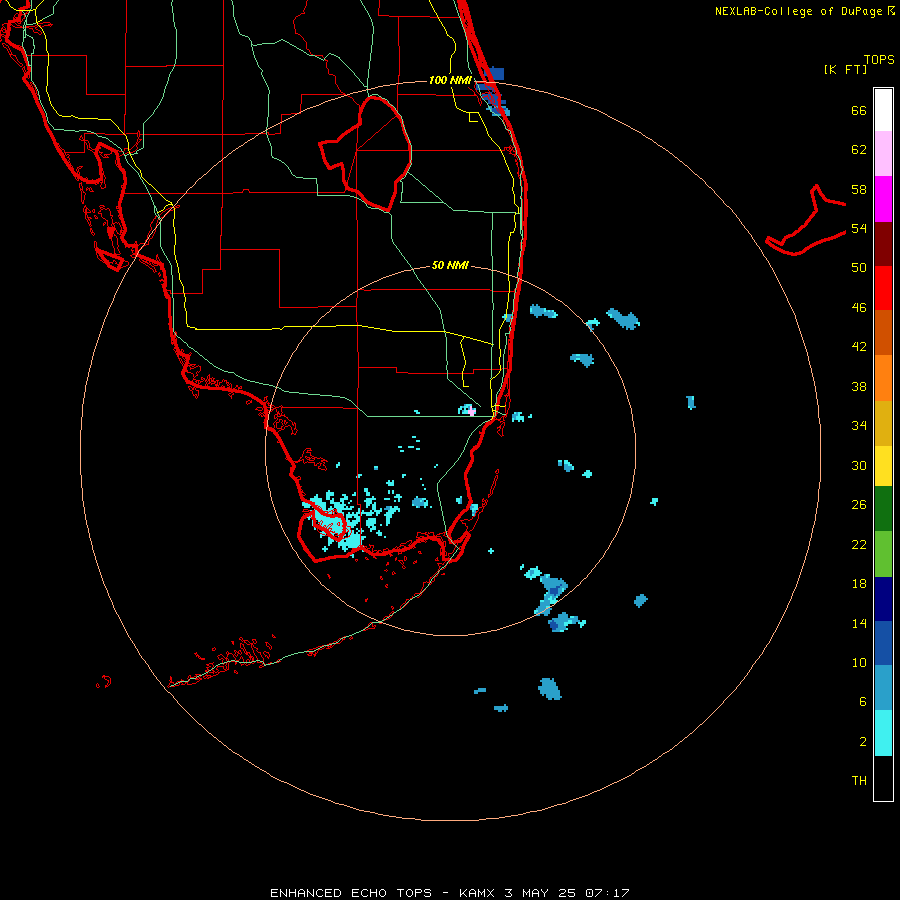Click the legend value "58"
The height and width of the screenshot is (900, 900).
tap(859, 189)
